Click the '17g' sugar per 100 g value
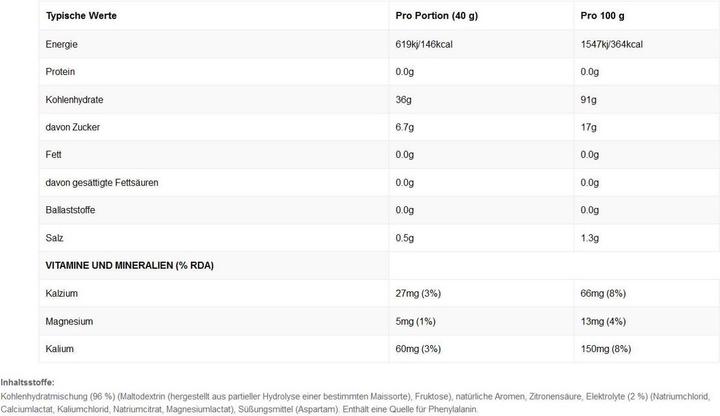Viewport: 720px width, 416px height. (590, 127)
